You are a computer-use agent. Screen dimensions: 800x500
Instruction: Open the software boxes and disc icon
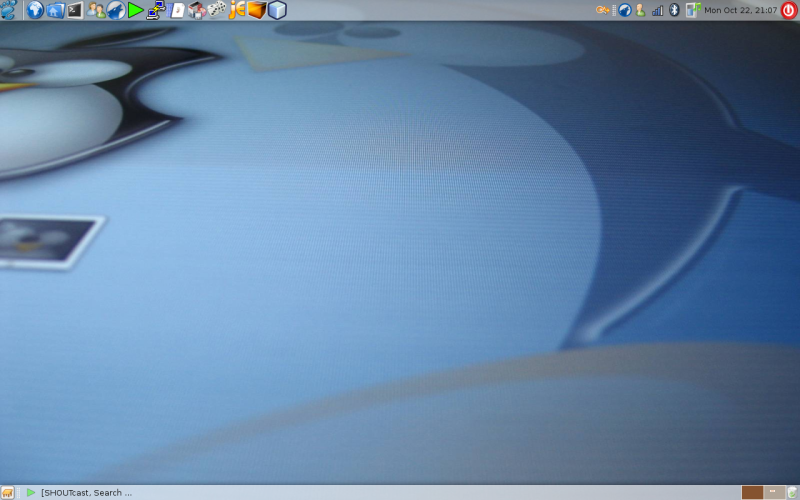(x=196, y=10)
